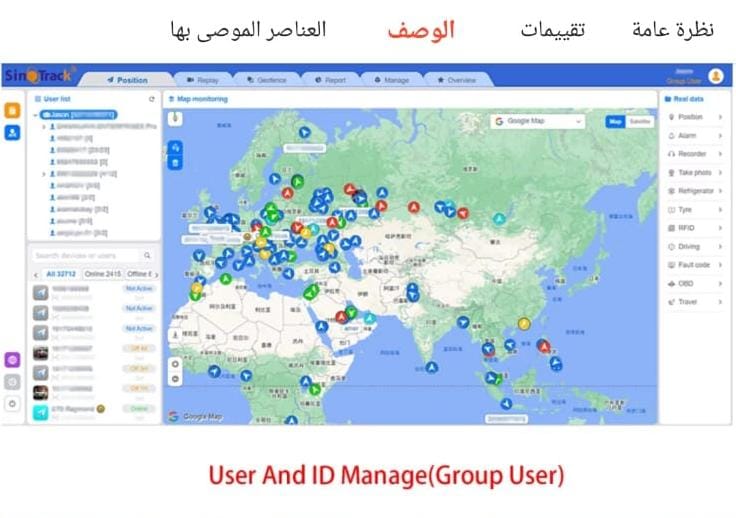Click the teal device icon in 270 Regiment row
736x518 pixels.
pos(41,411)
